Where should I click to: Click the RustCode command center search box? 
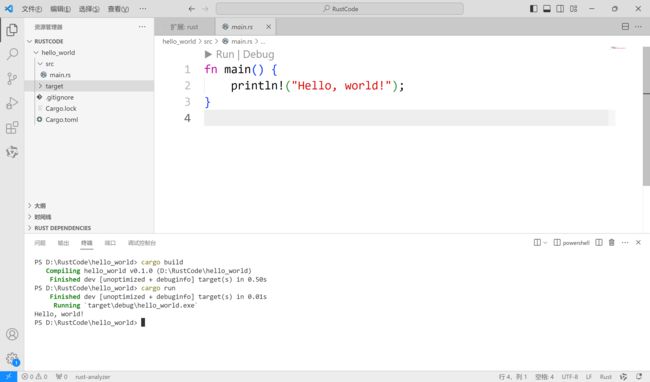tap(340, 9)
